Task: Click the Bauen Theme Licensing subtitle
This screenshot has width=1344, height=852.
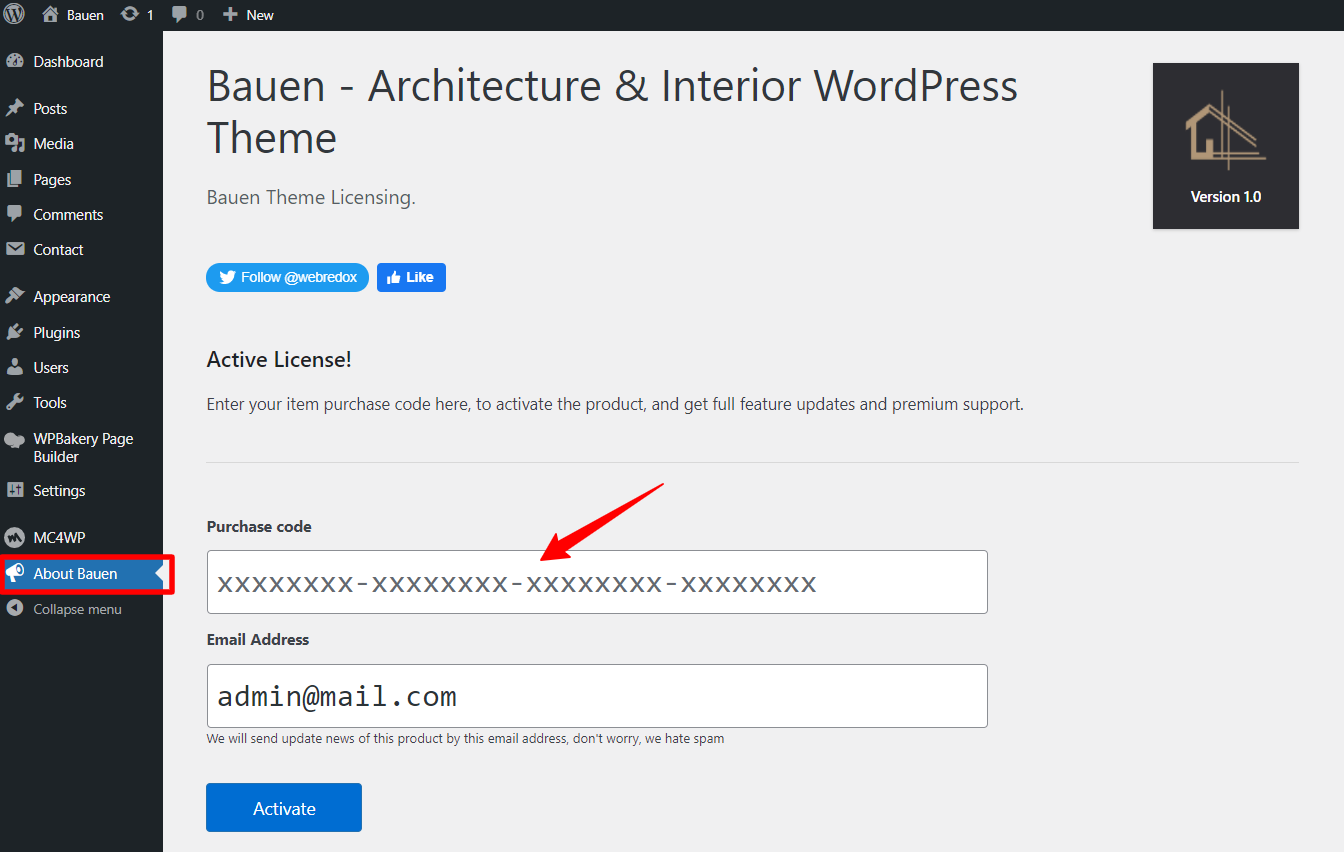Action: click(311, 198)
